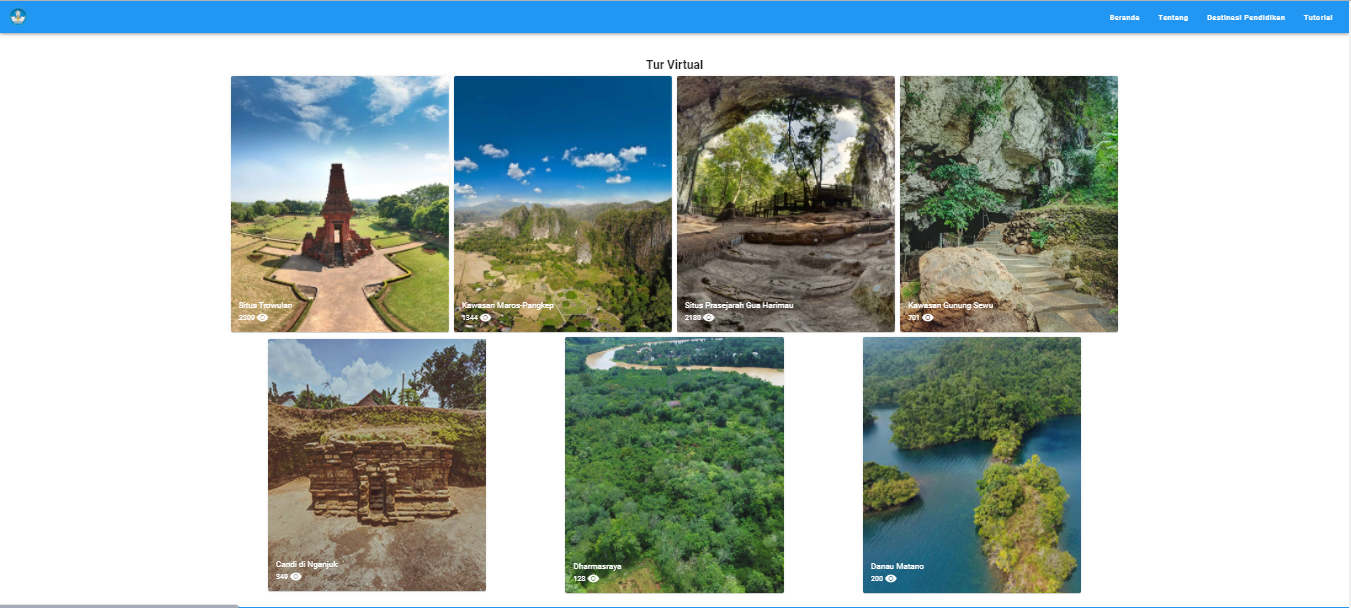Viewport: 1351px width, 608px height.
Task: Click the eye icon under Candi di Nganjuk
Action: tap(296, 576)
